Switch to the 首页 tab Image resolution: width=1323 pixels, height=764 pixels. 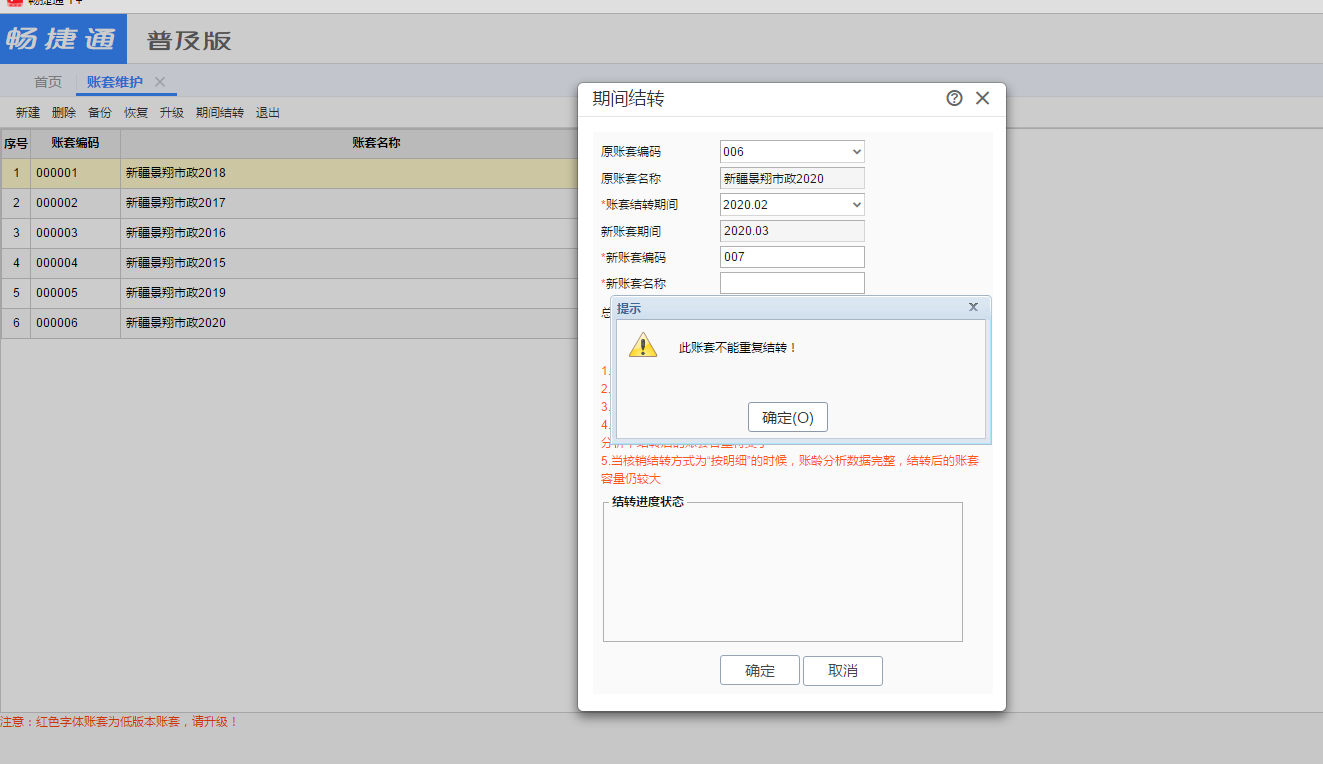48,82
